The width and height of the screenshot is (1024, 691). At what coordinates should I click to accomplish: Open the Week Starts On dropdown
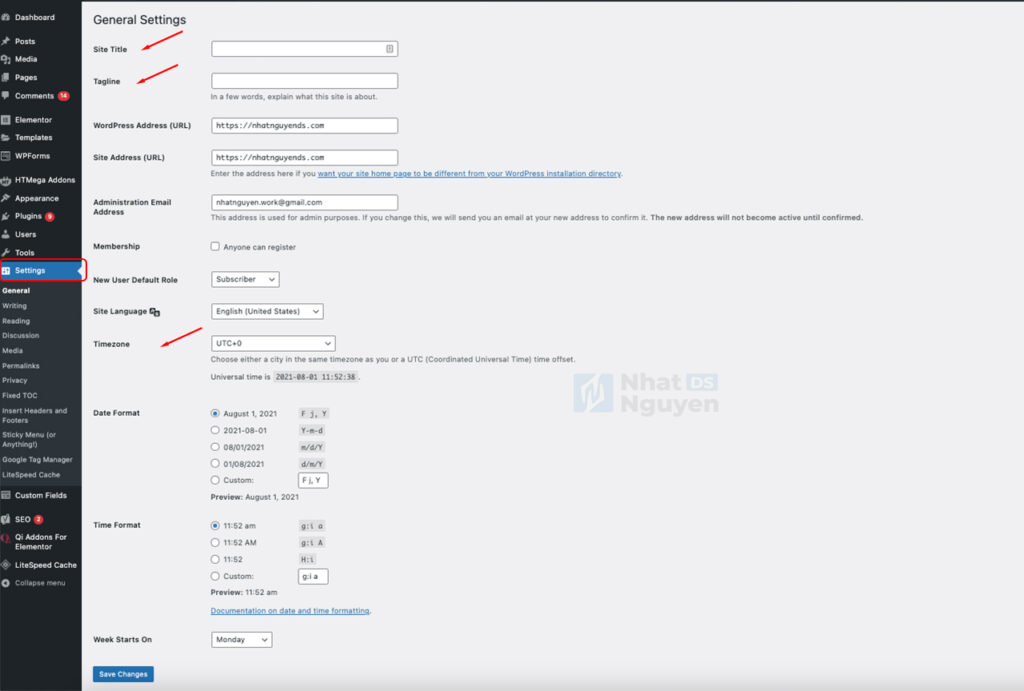pyautogui.click(x=240, y=639)
